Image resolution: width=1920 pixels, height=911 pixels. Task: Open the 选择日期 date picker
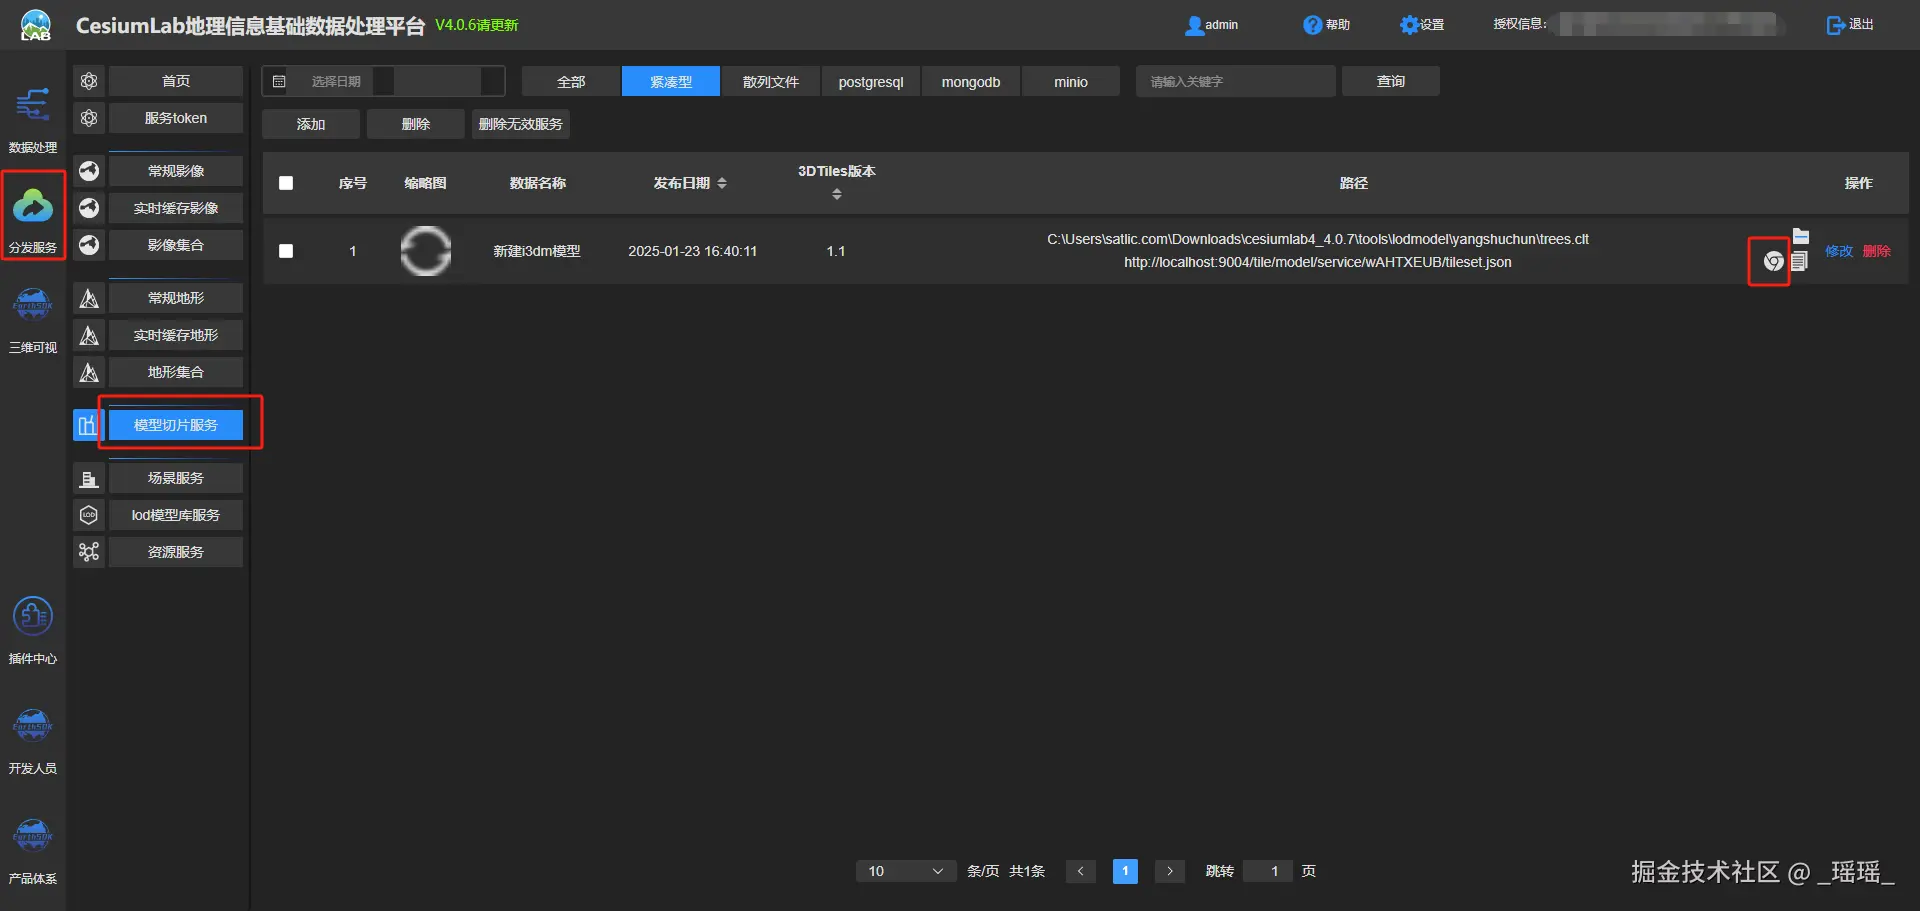[x=383, y=81]
